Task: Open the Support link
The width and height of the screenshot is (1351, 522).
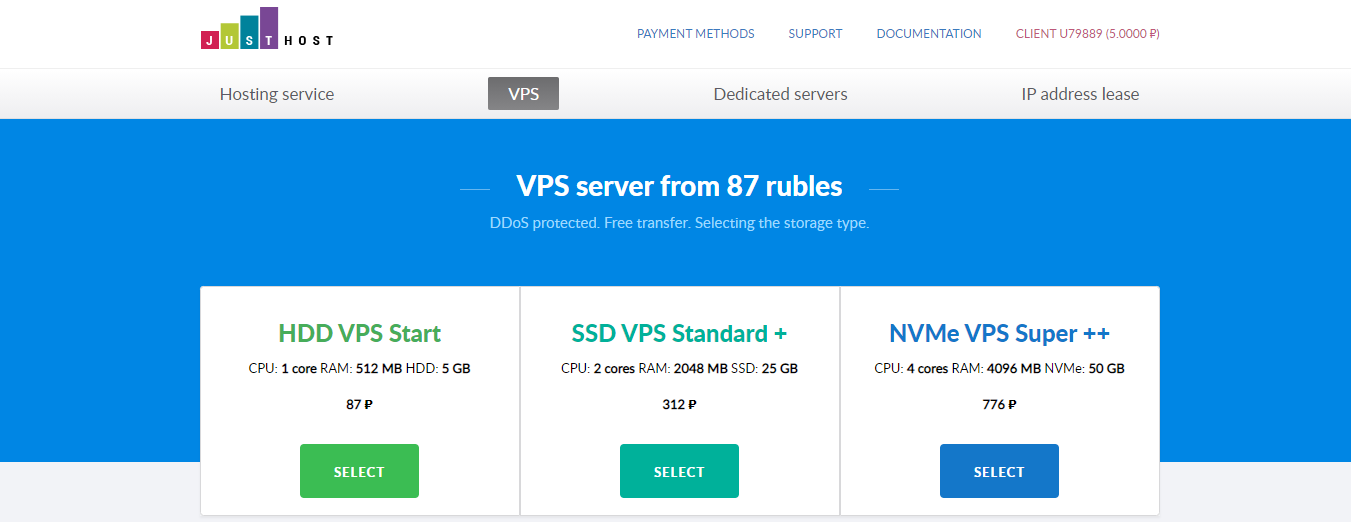Action: point(815,34)
